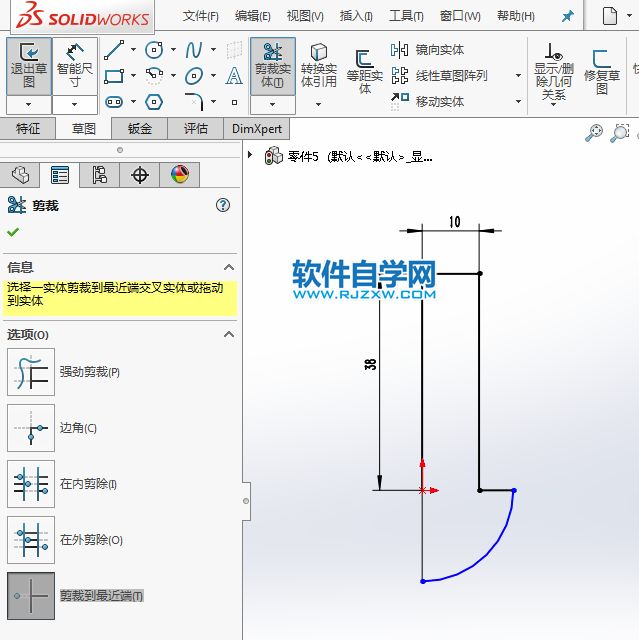Image resolution: width=639 pixels, height=640 pixels.
Task: Confirm trim with green checkmark
Action: [x=13, y=232]
